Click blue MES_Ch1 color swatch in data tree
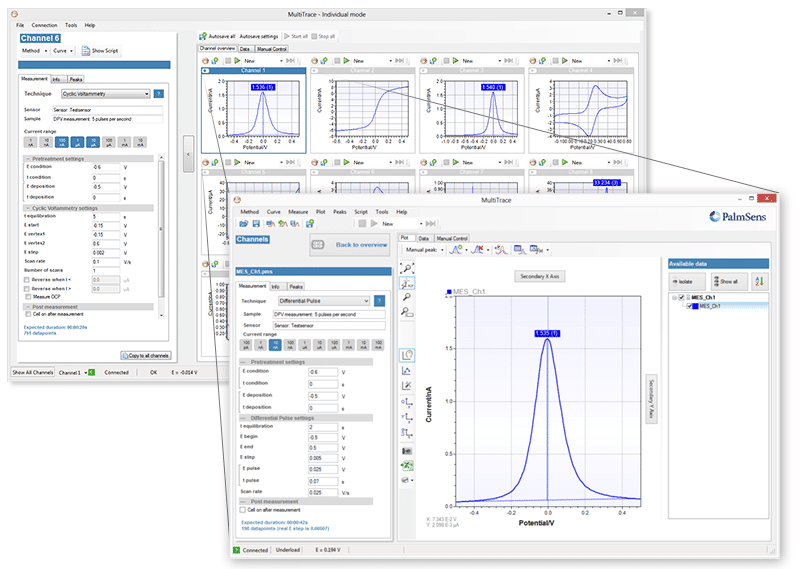Screen dimensions: 800x569 pos(695,306)
